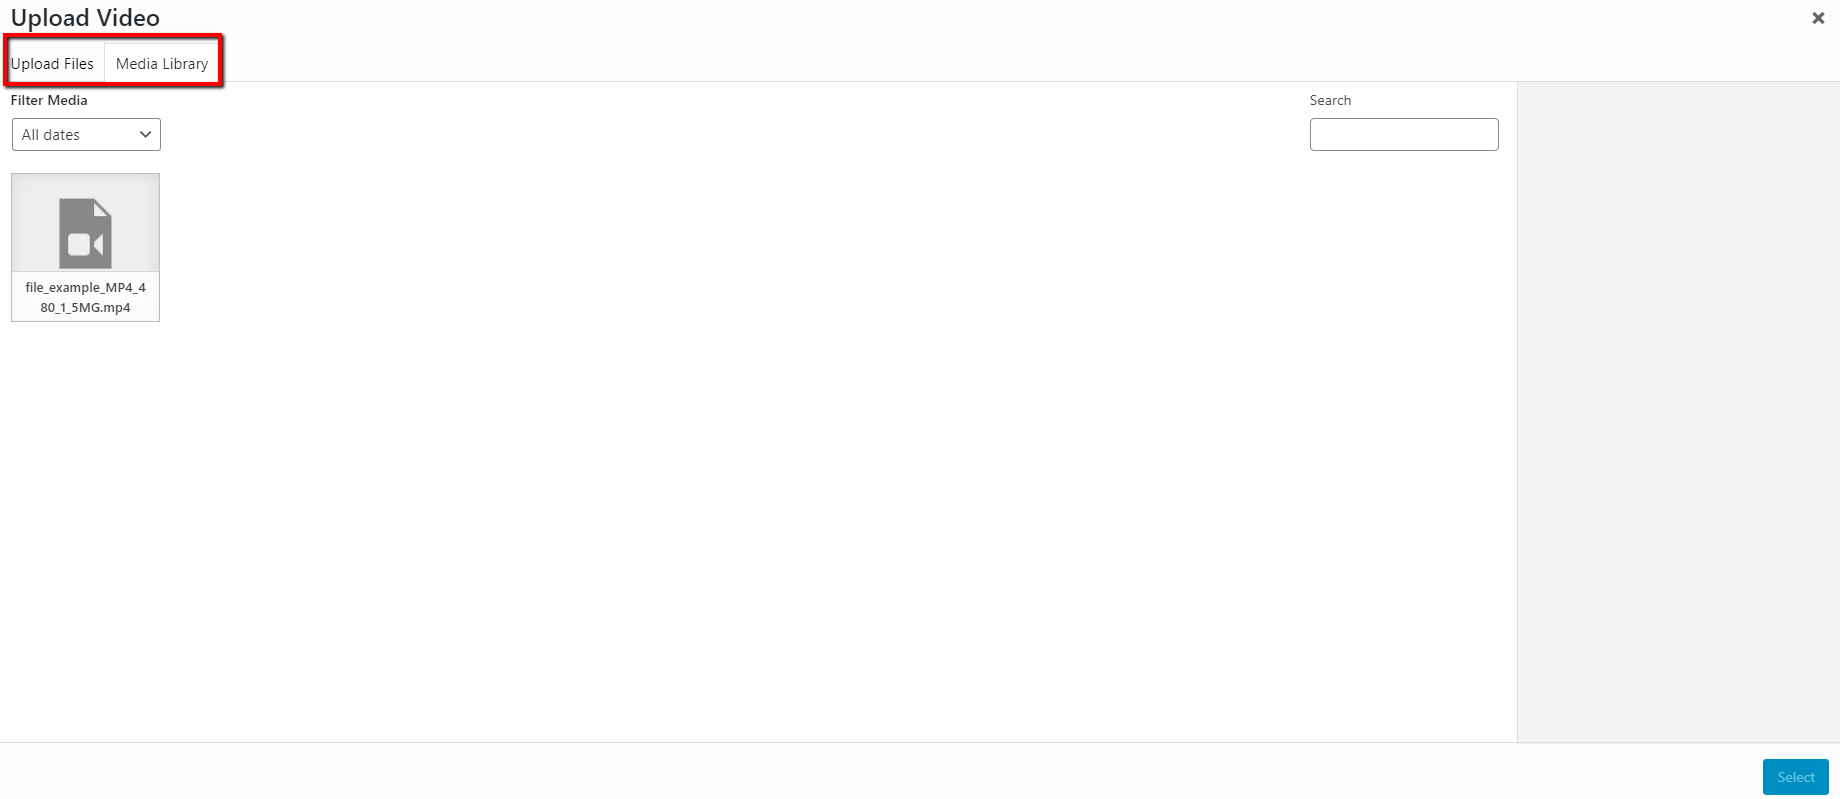Click the Upload Video dialog title

pos(85,18)
